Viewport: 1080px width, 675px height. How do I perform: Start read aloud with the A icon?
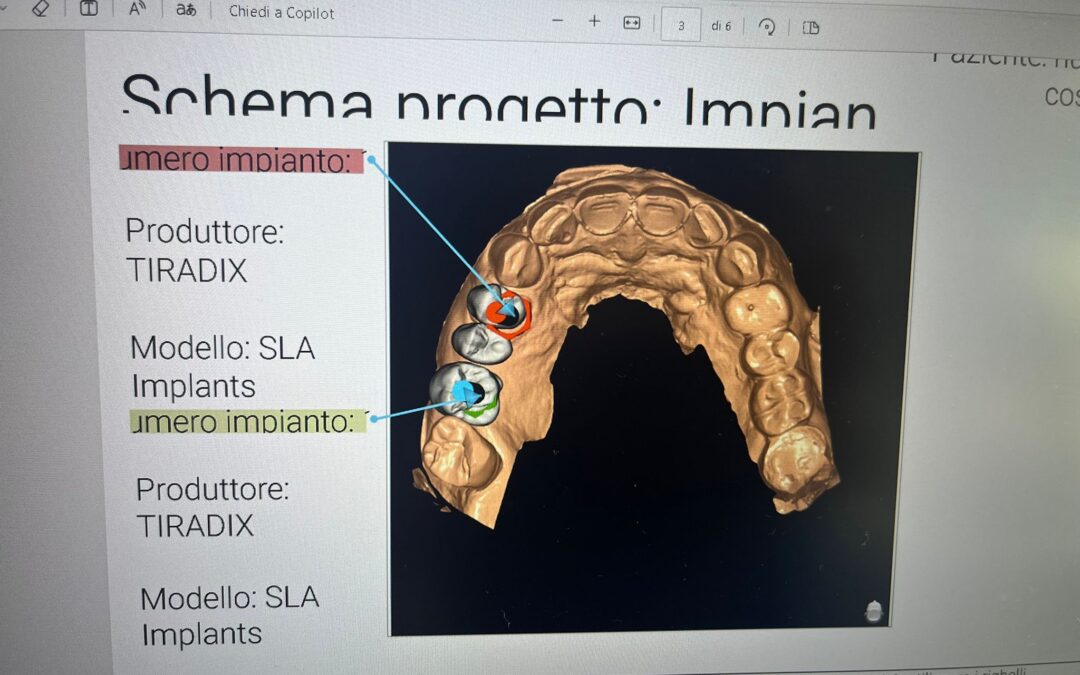point(137,10)
